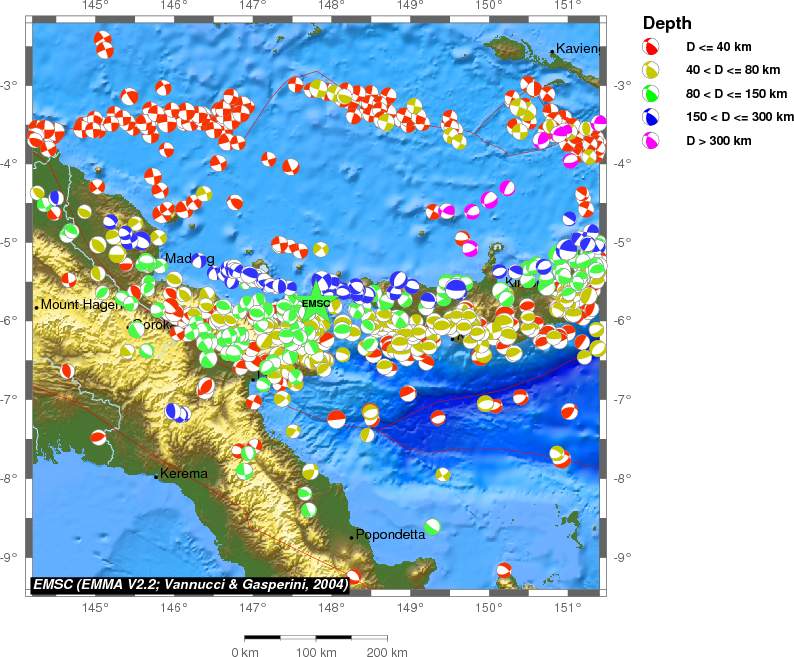
Task: Click the Kerema city label
Action: 184,473
